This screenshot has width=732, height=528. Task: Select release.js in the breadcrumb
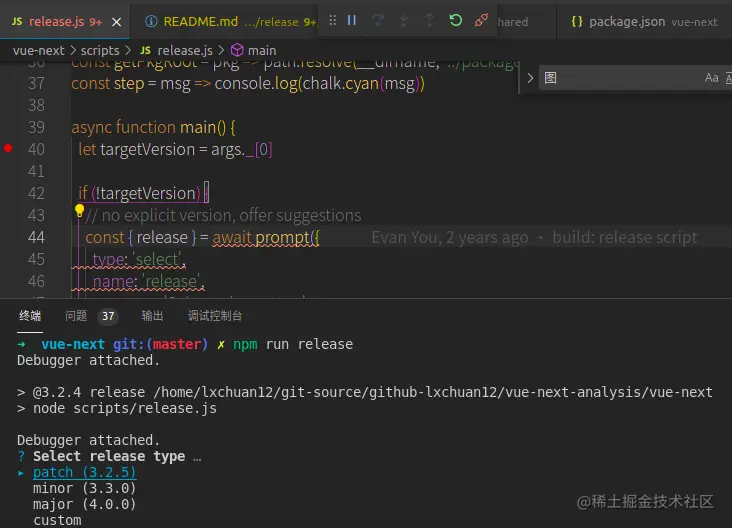click(185, 50)
